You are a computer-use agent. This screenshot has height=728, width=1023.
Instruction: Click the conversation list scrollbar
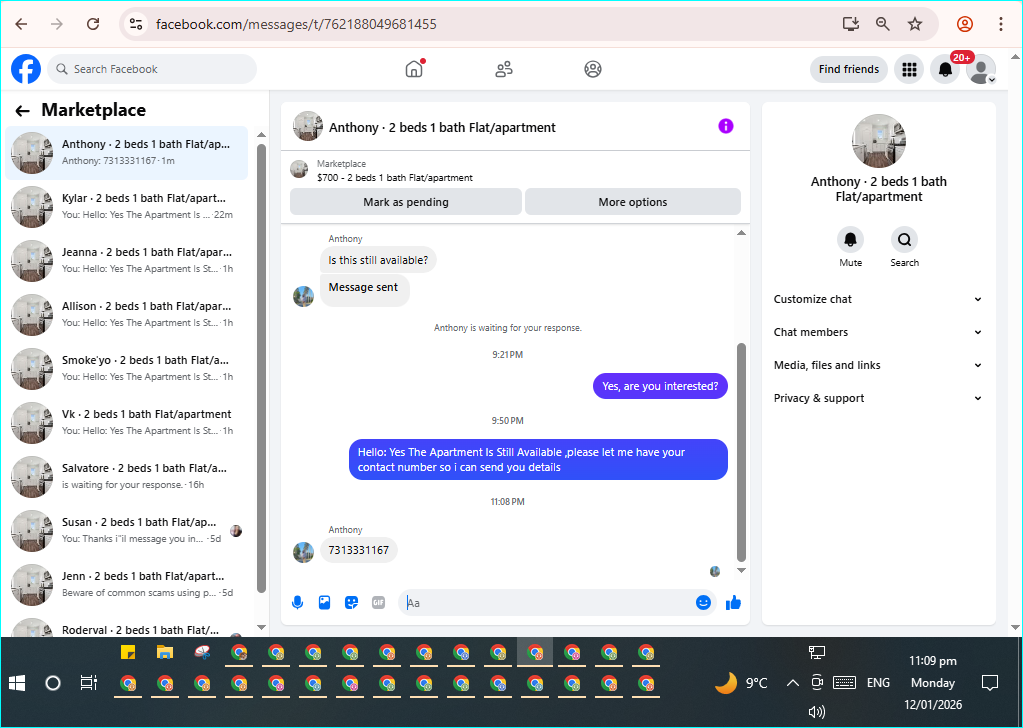pos(262,369)
